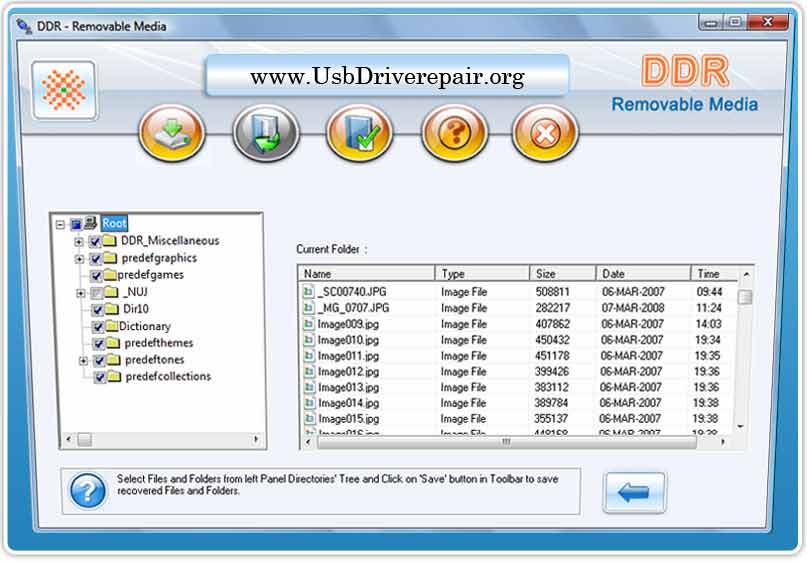
Task: Select the predefcollections folder label
Action: pyautogui.click(x=168, y=376)
